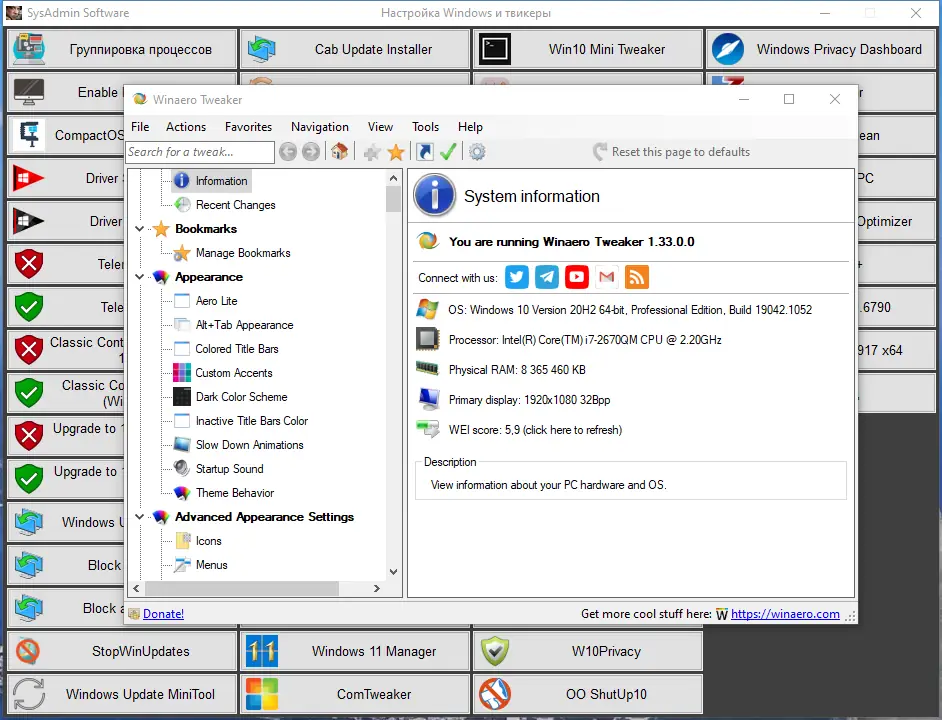
Task: Go to Home page icon in toolbar
Action: pyautogui.click(x=339, y=151)
